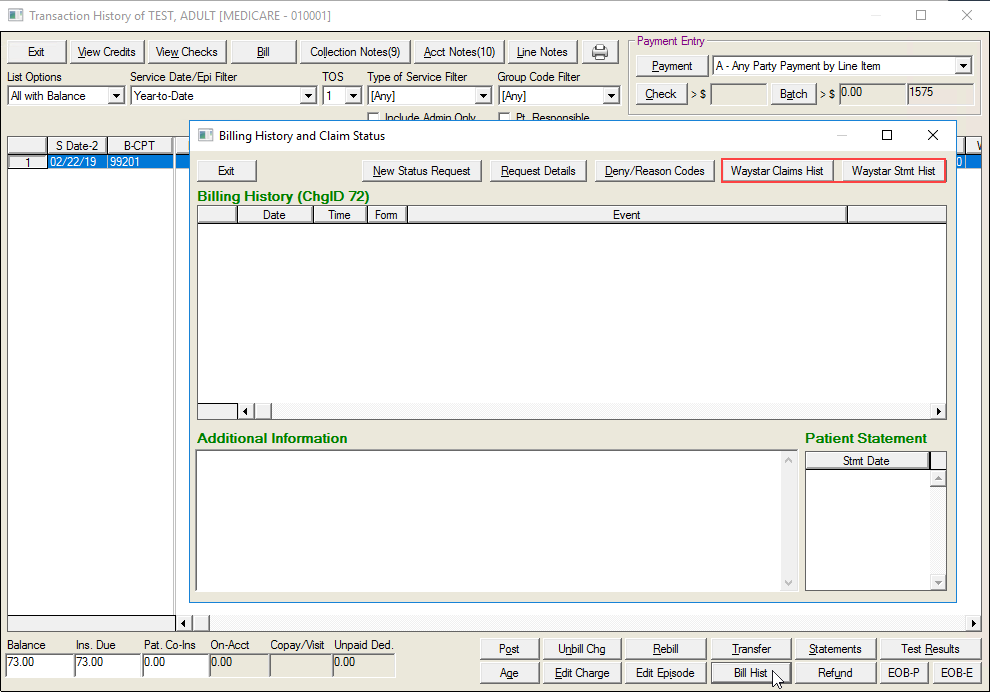Click the Bill Hist button
This screenshot has height=692, width=990.
(x=751, y=673)
